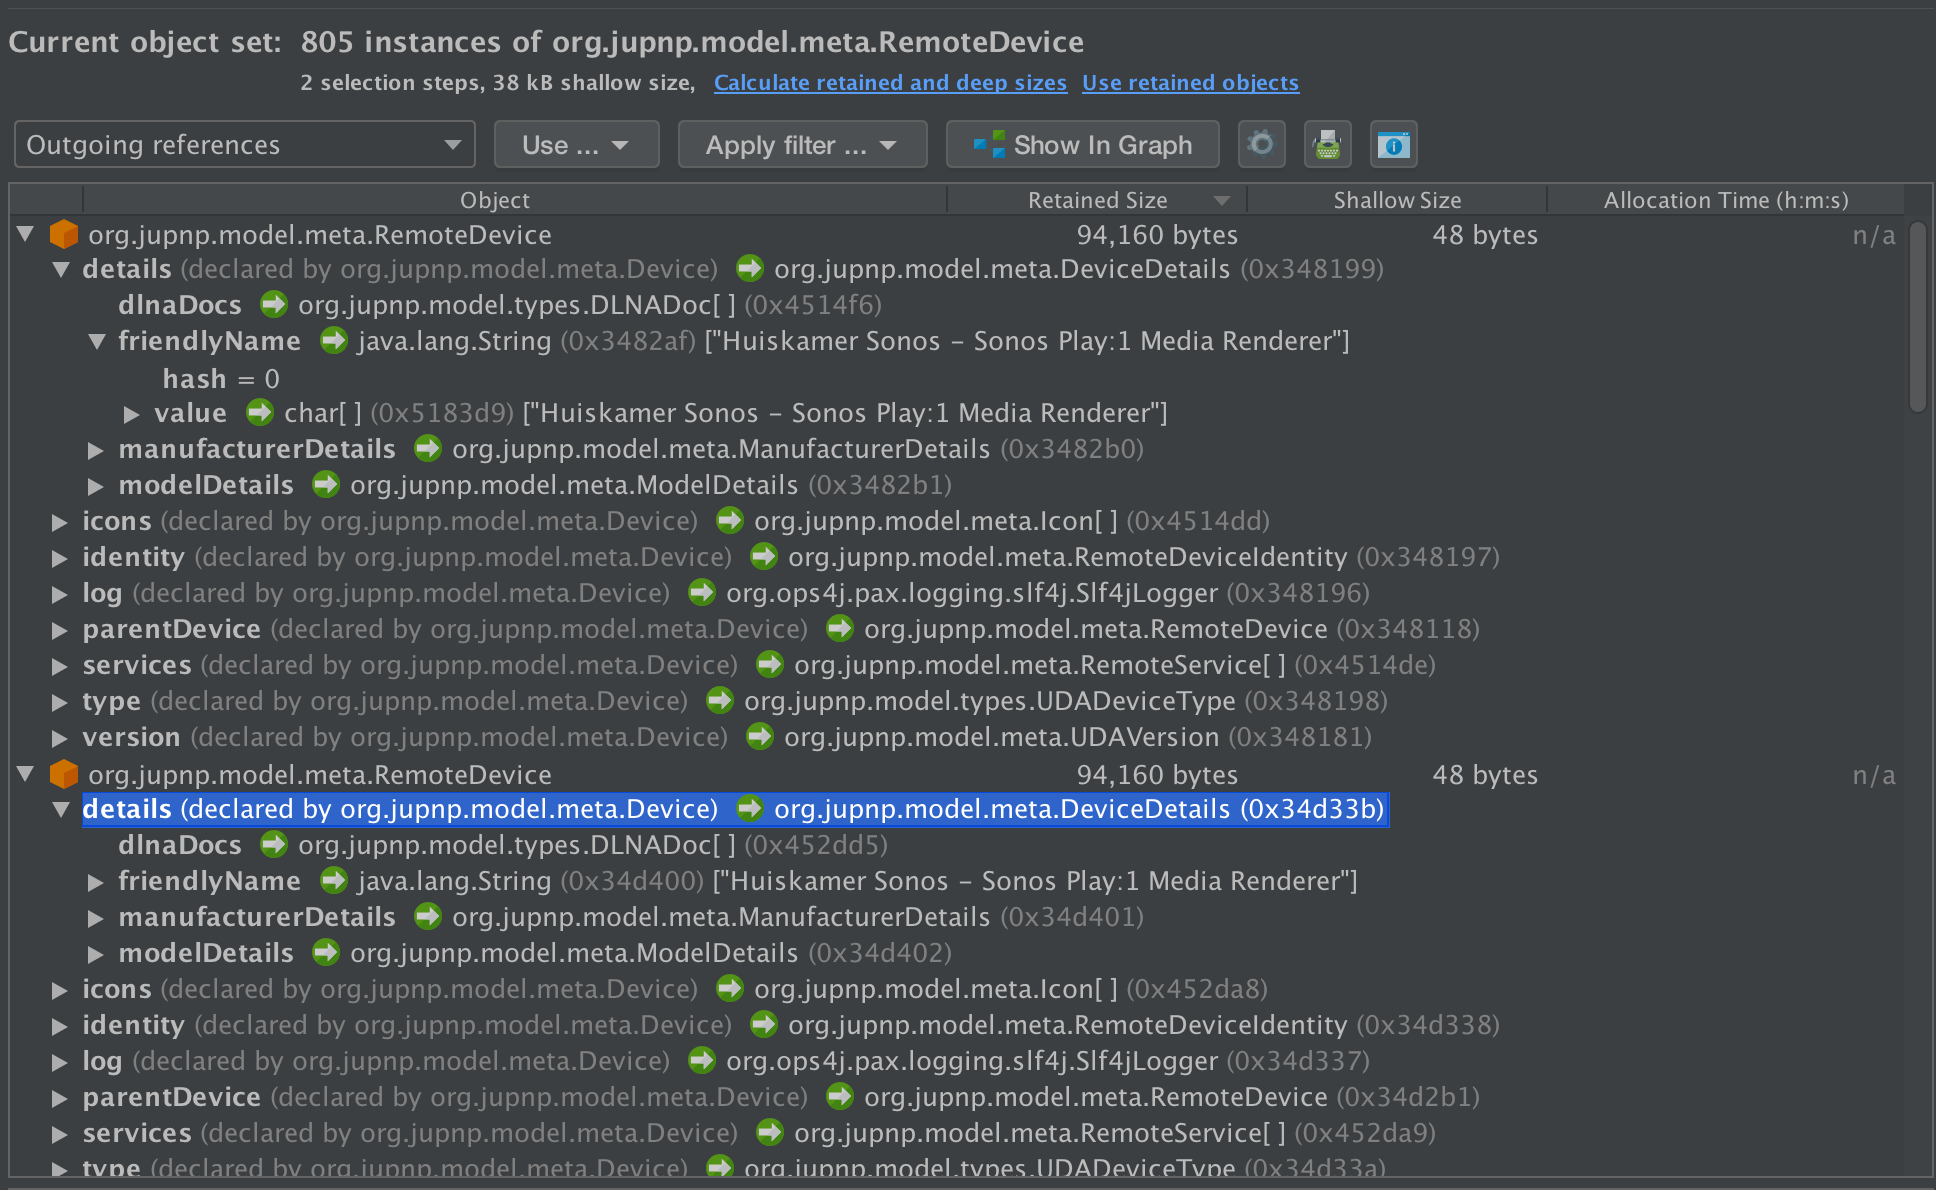1936x1190 pixels.
Task: Click reference arrow beside UDAVersion 0x348181
Action: [x=760, y=736]
